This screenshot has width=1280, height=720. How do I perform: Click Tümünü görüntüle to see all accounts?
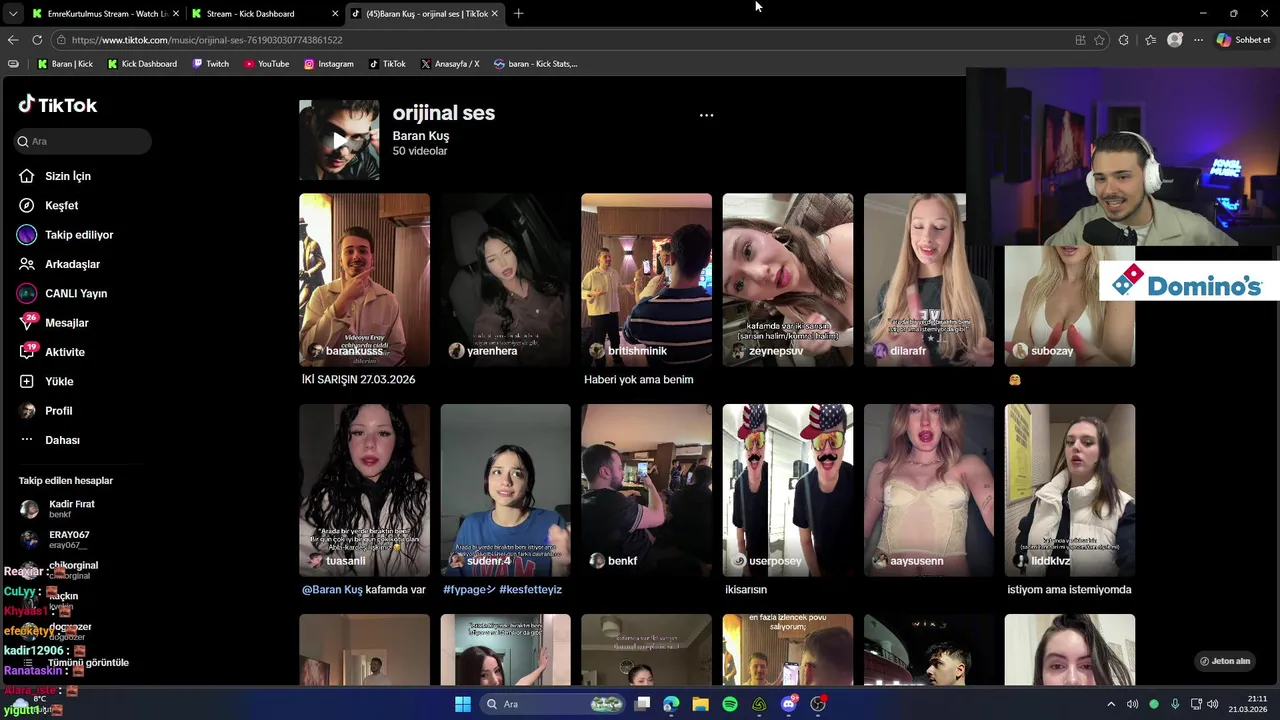coord(88,662)
